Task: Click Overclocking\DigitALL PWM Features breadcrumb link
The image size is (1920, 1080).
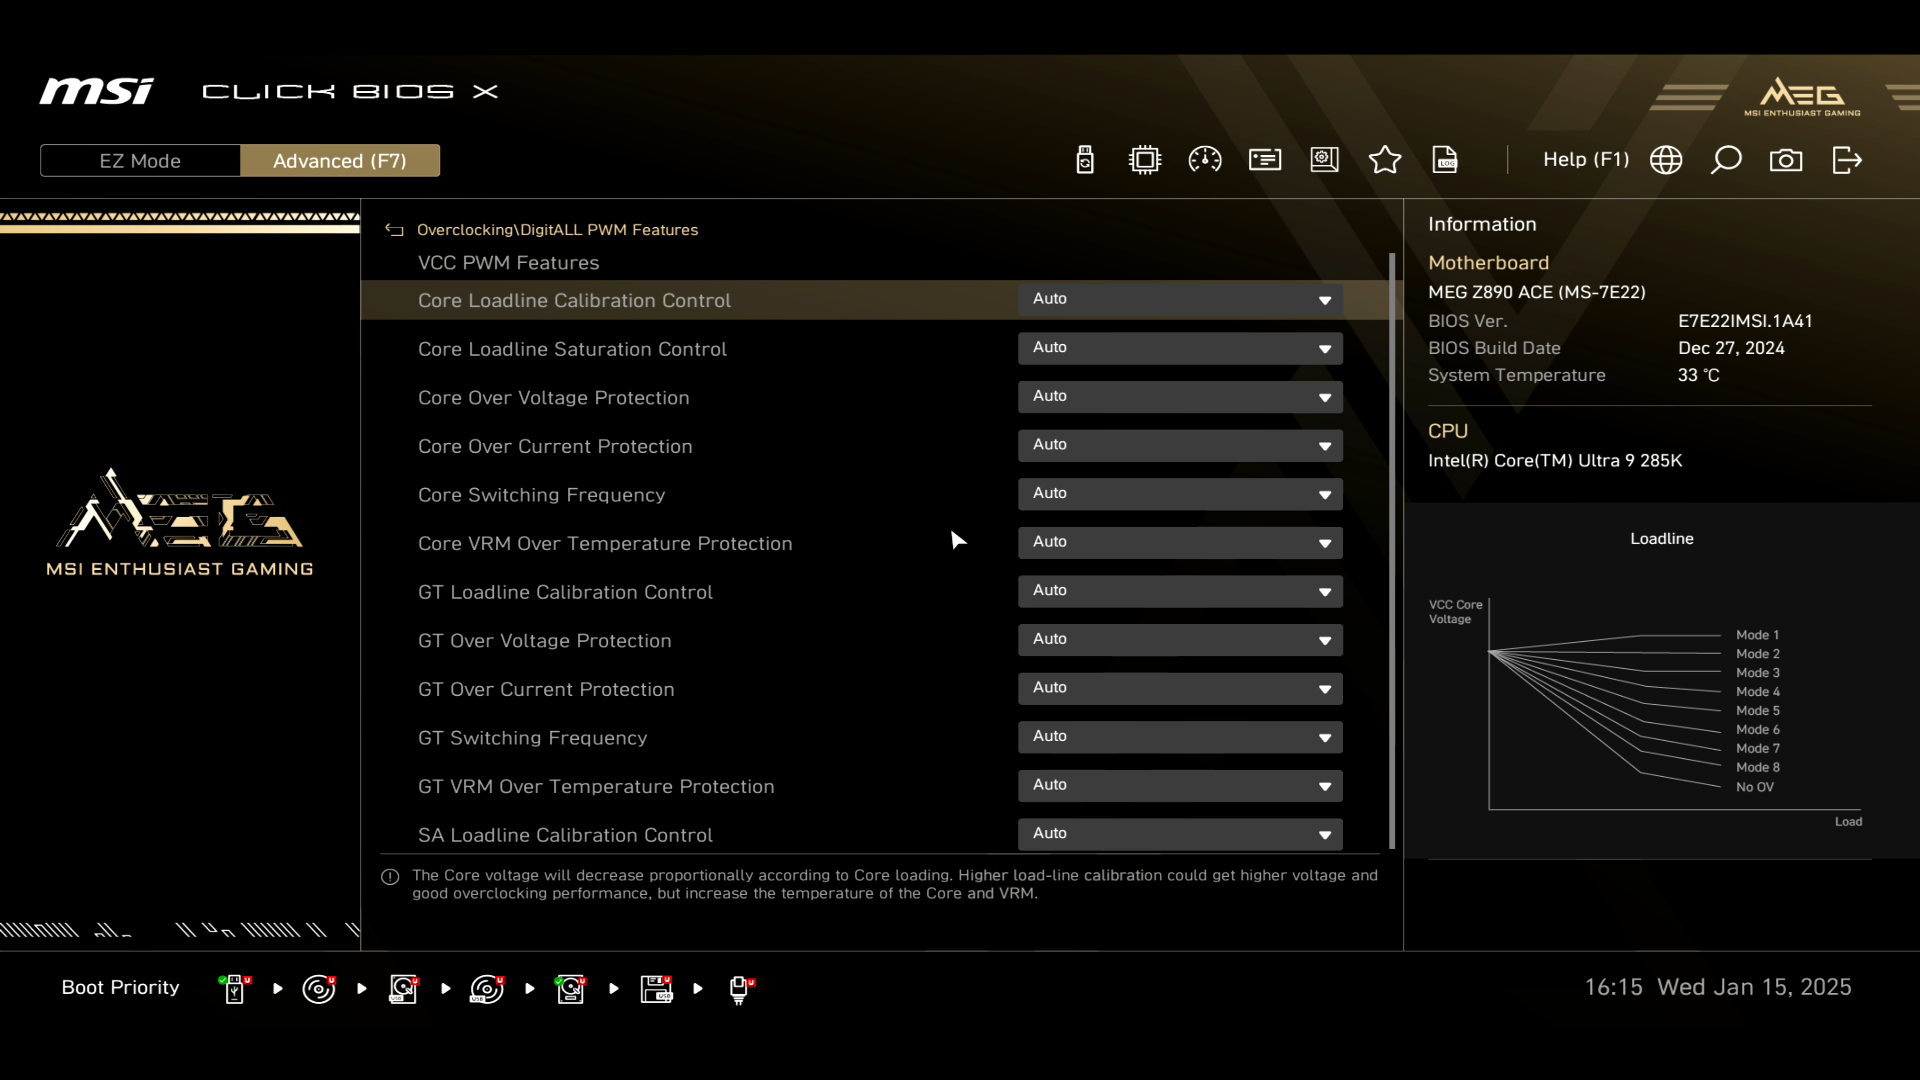Action: [557, 230]
